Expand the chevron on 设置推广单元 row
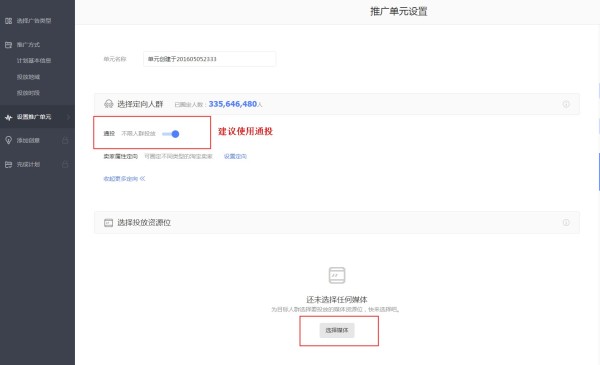This screenshot has width=600, height=365. click(x=68, y=117)
